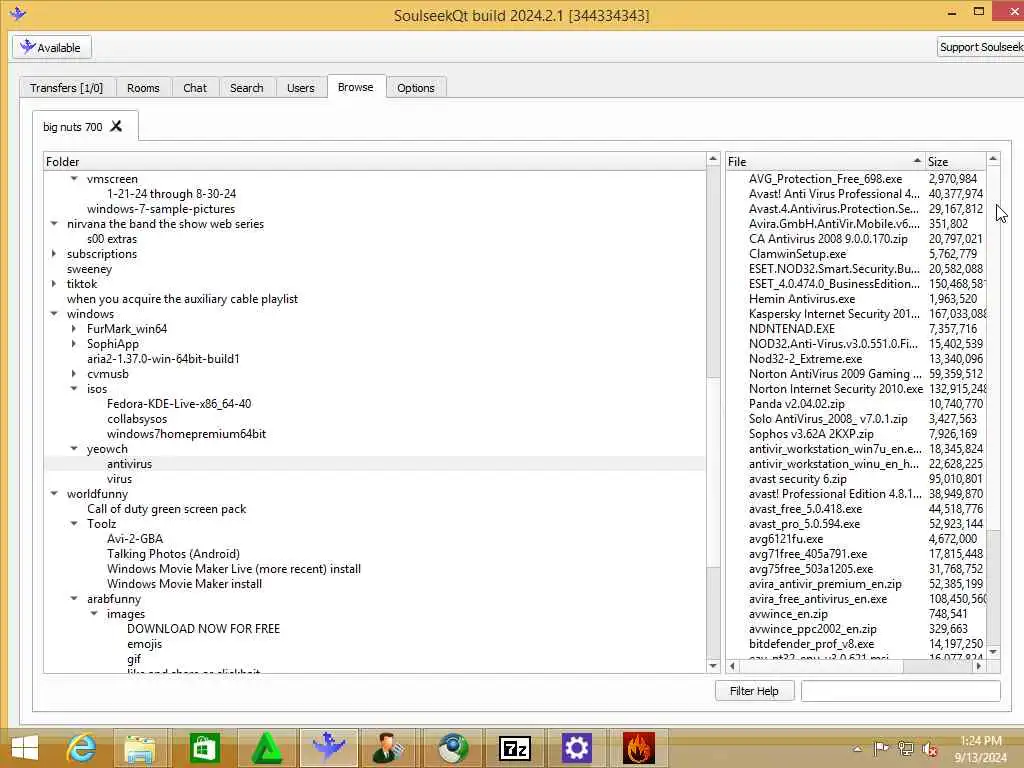The height and width of the screenshot is (768, 1024).
Task: Sort by the Size column header
Action: point(955,161)
